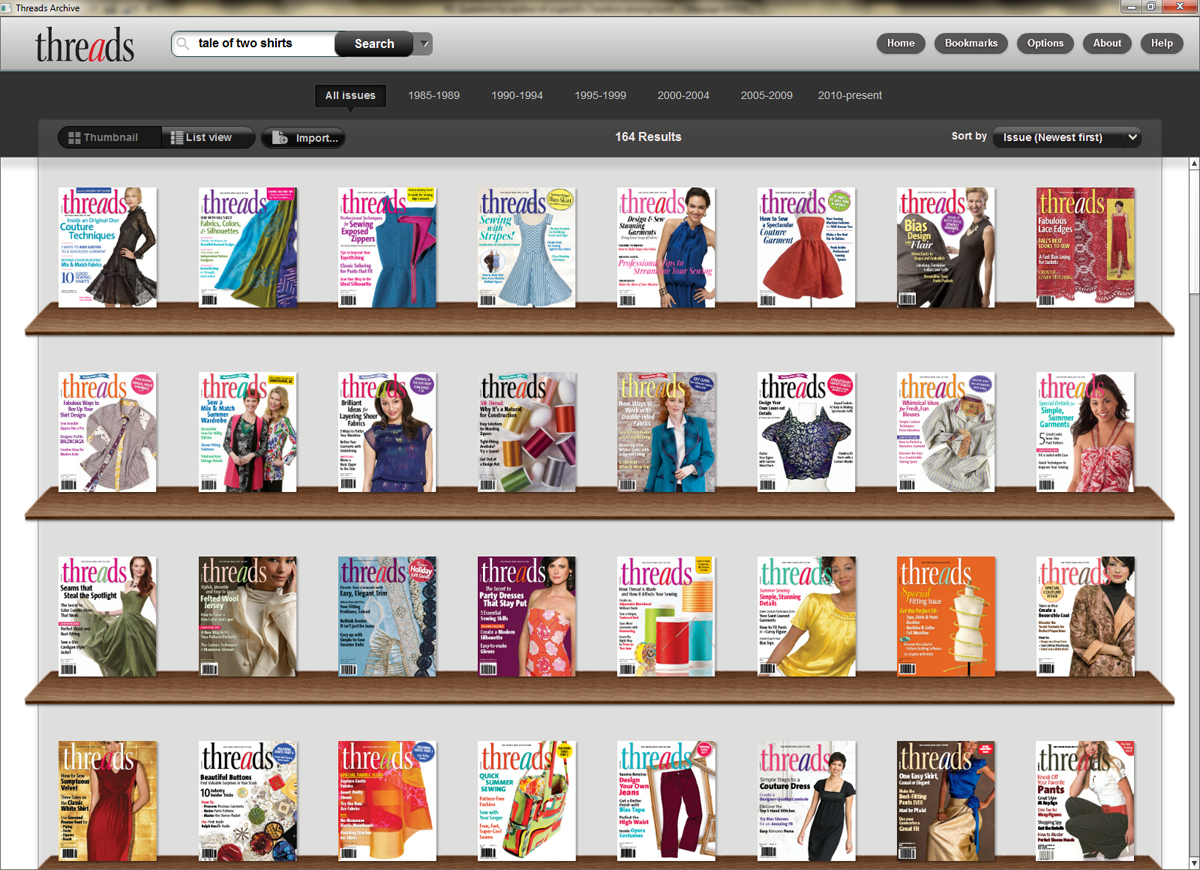Open the Fabrics, Colors & Silhouettes issue
Image resolution: width=1200 pixels, height=870 pixels.
[x=248, y=247]
